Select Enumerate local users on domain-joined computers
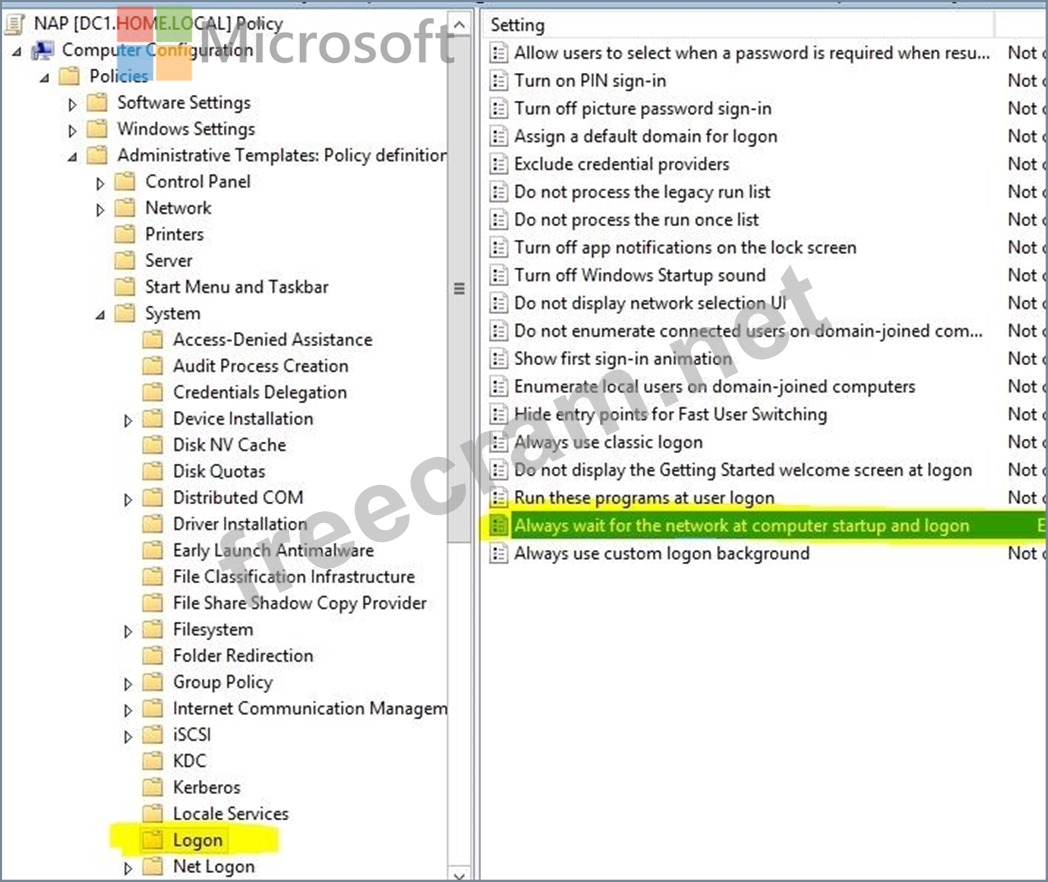 714,387
